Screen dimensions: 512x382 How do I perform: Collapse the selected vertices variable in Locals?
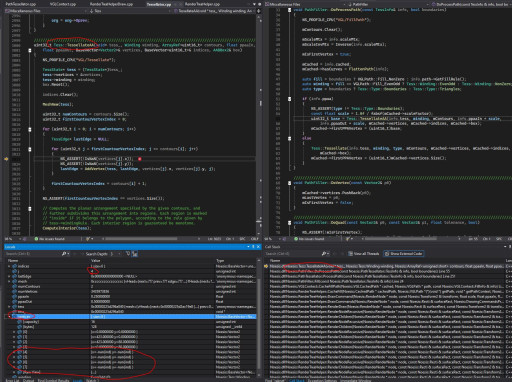click(x=9, y=316)
